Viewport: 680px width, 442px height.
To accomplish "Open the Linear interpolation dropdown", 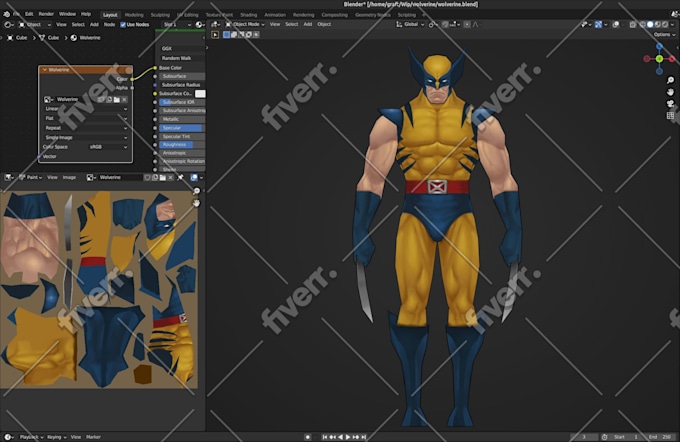I will tap(85, 109).
